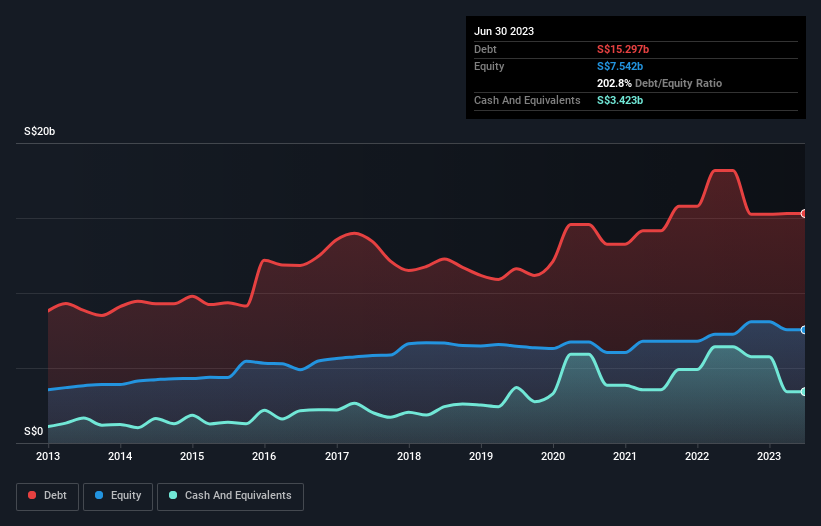Click the blue Equity legend dot
Viewport: 821px width, 526px height.
click(99, 495)
